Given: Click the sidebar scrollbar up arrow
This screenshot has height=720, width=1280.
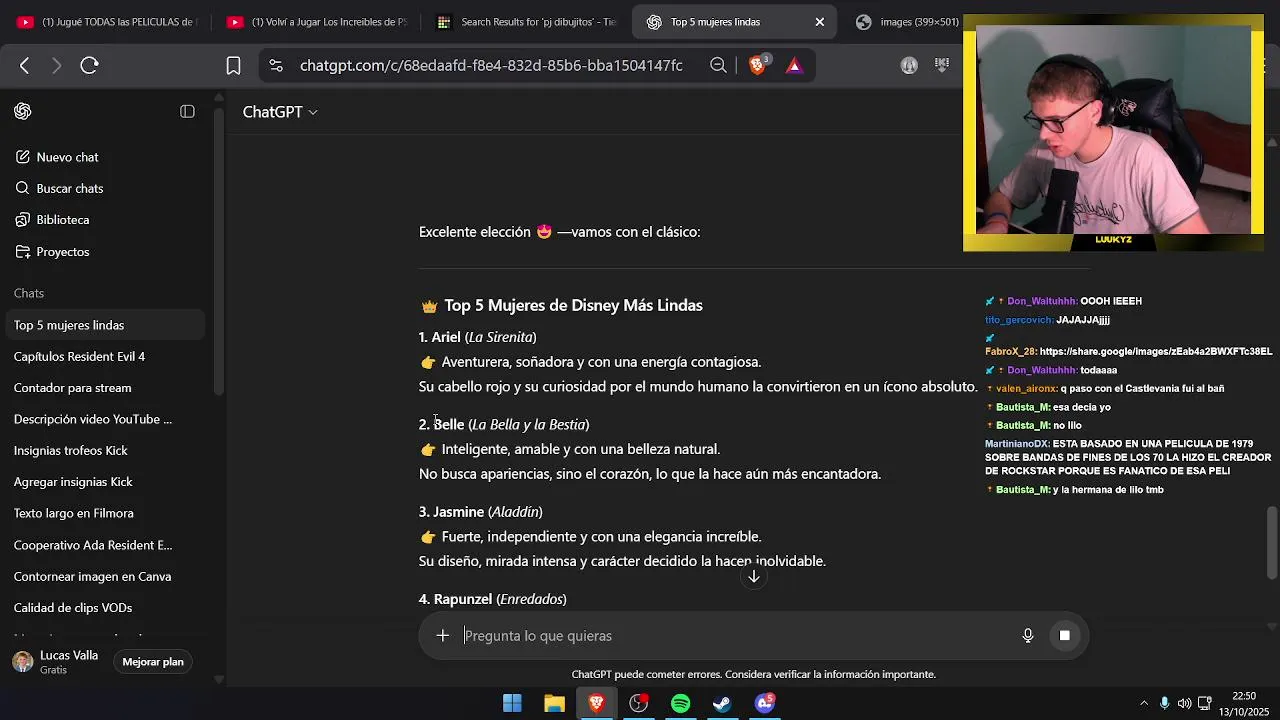Looking at the screenshot, I should tap(218, 98).
